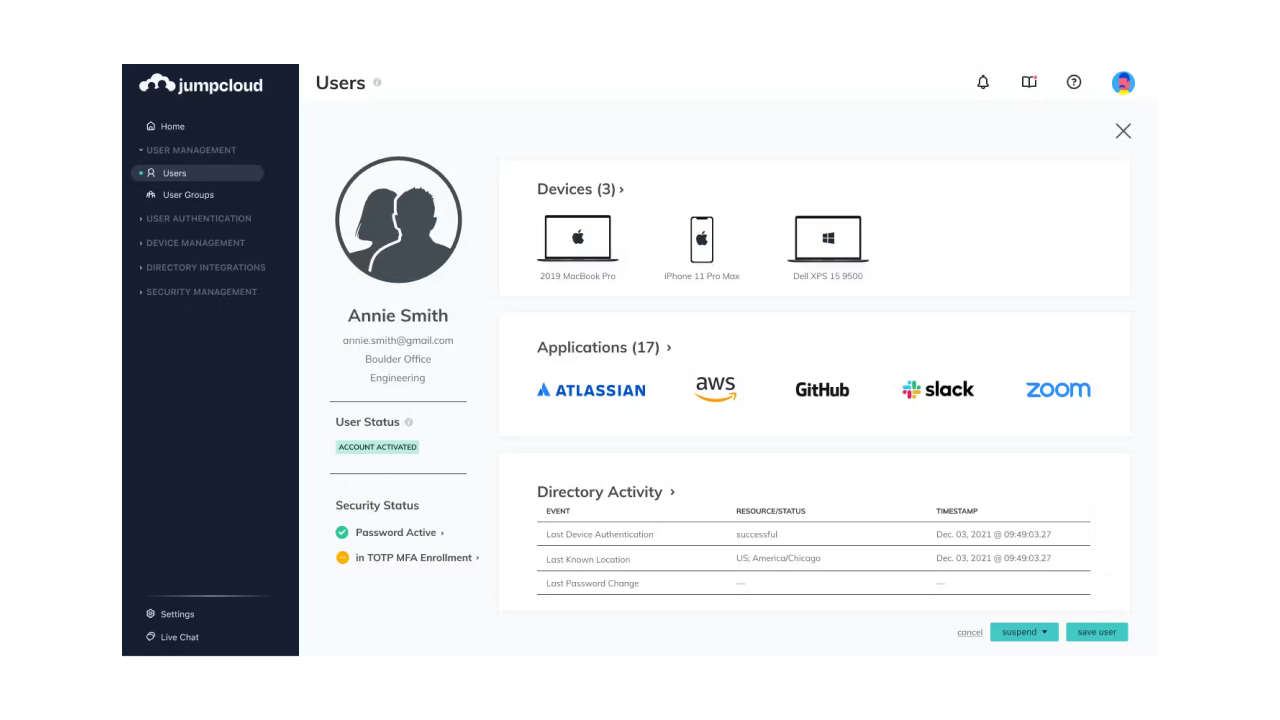
Task: Open the GitHub application
Action: tap(822, 390)
